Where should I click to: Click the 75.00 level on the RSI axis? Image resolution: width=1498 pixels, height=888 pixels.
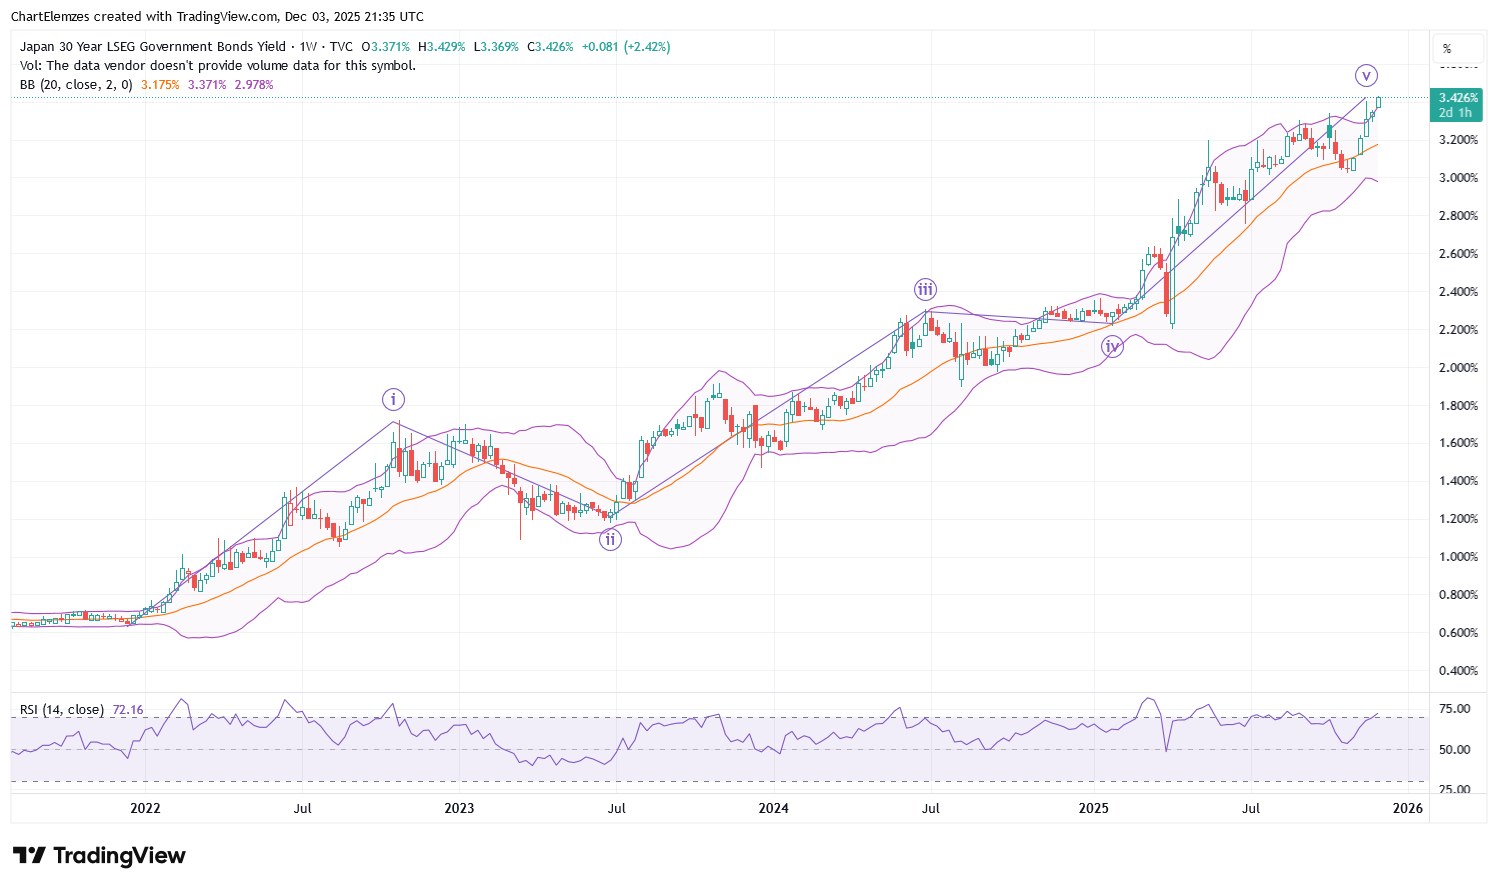(1455, 709)
